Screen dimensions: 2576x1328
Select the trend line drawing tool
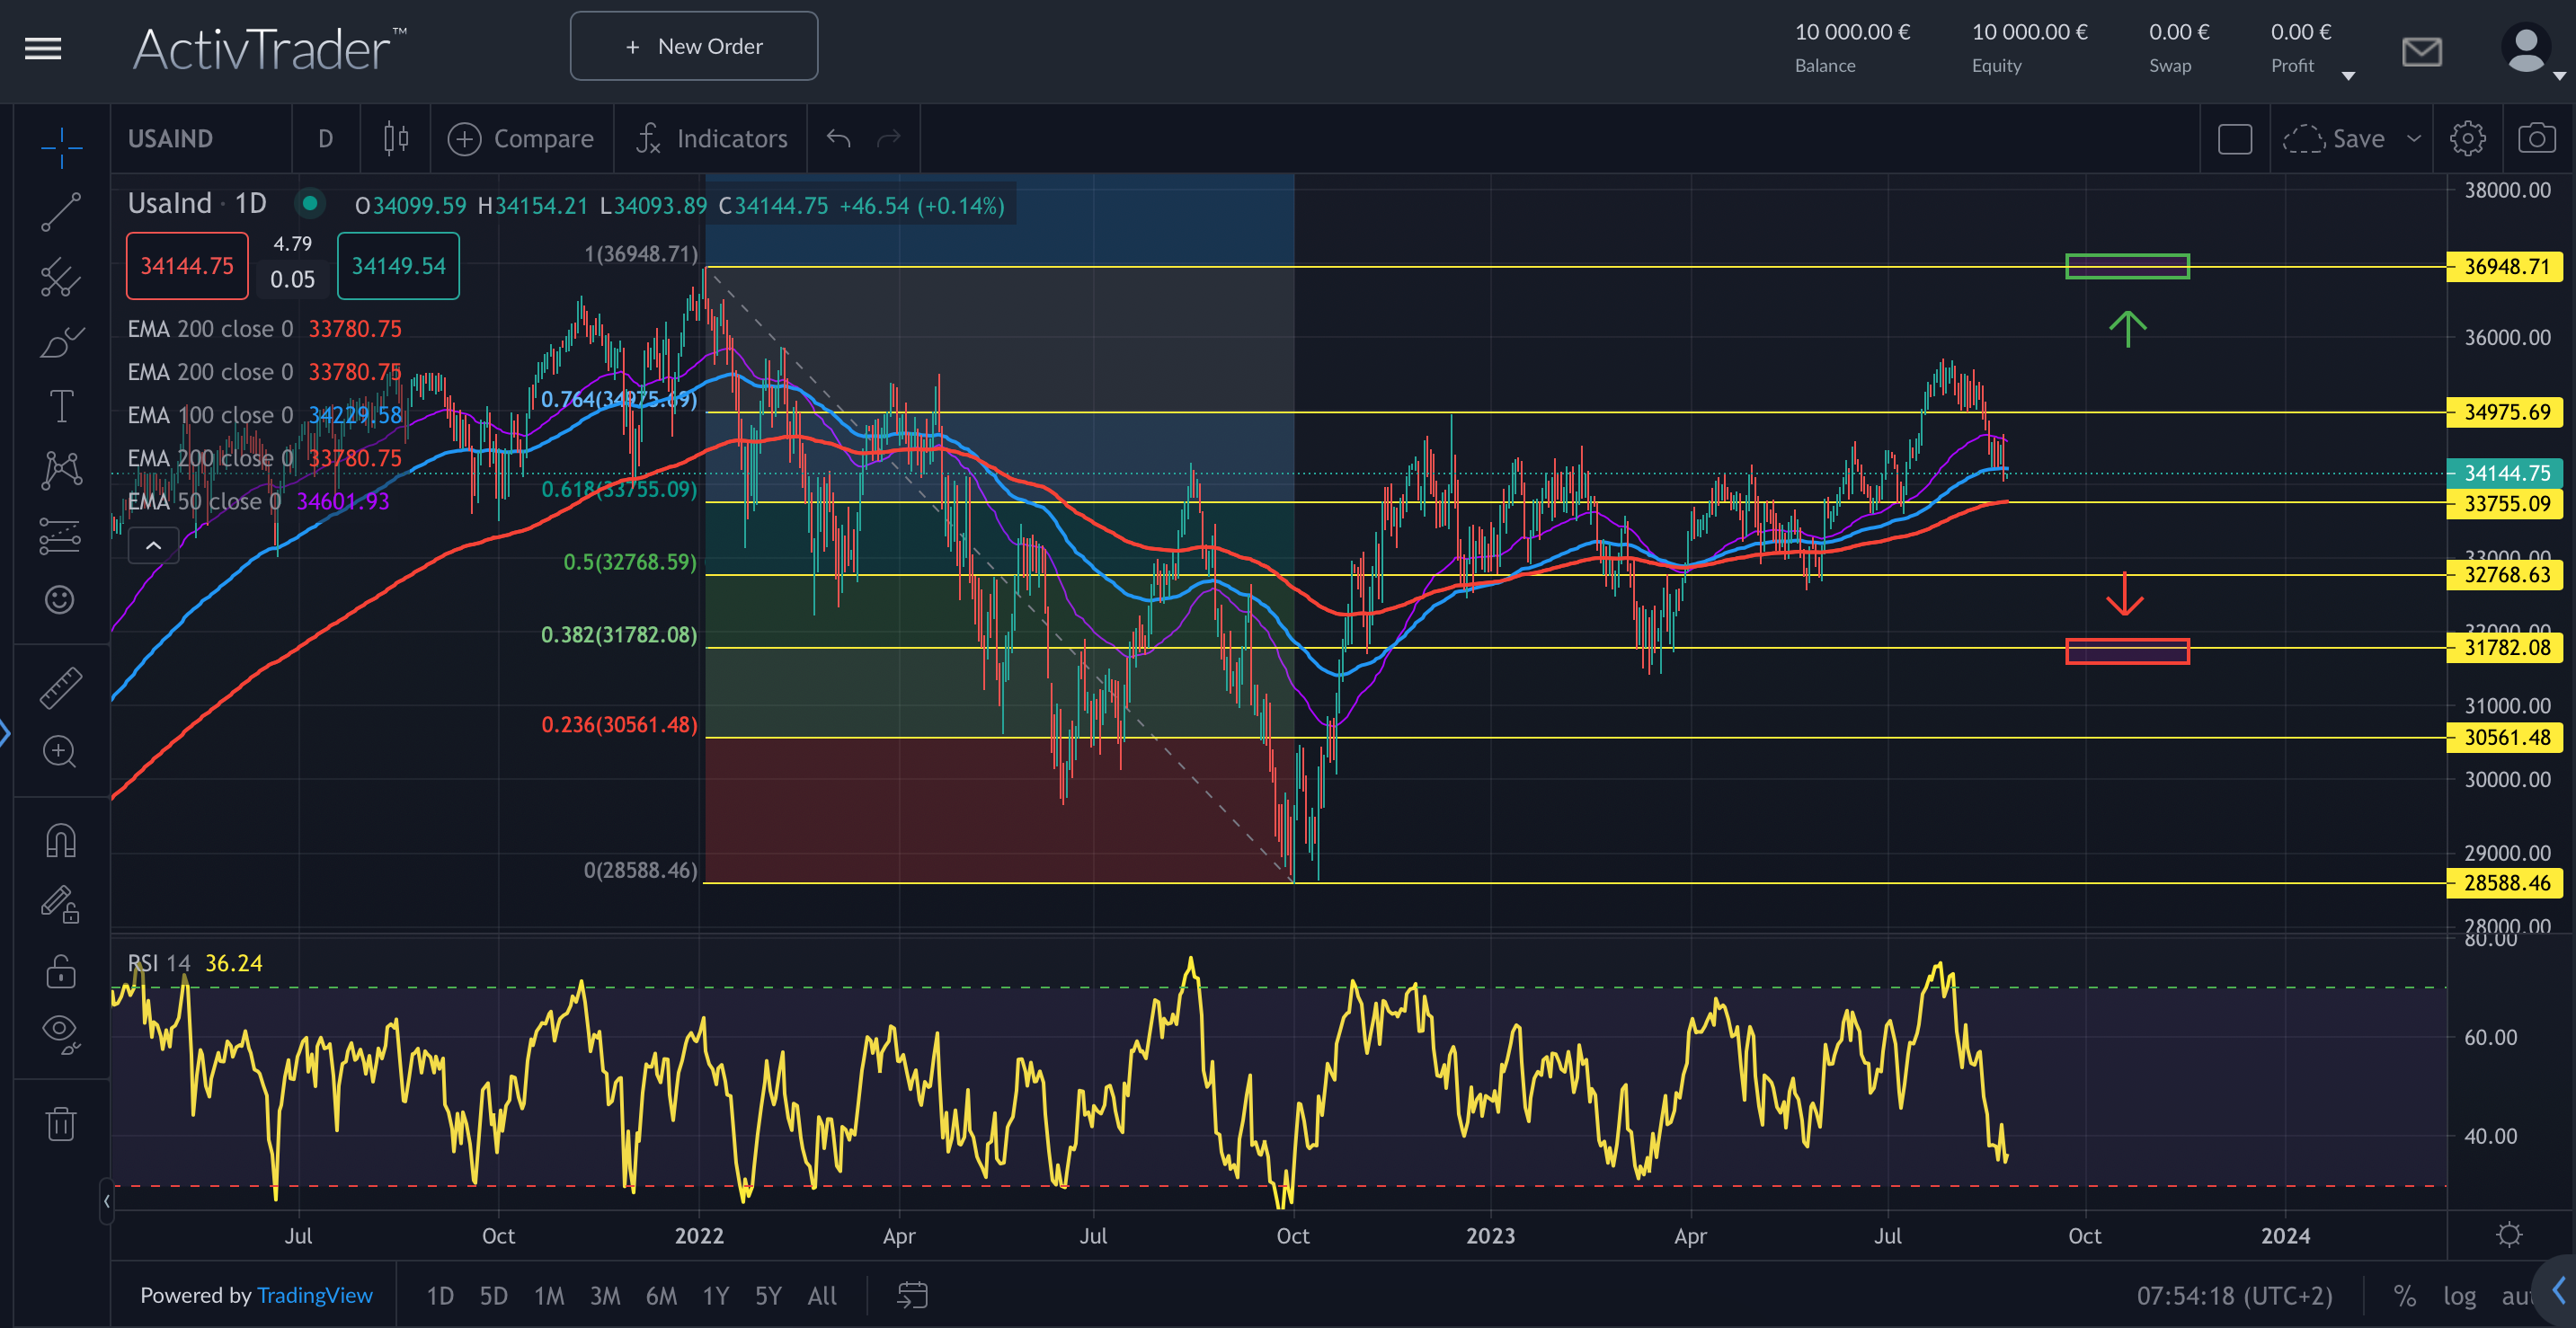coord(60,213)
